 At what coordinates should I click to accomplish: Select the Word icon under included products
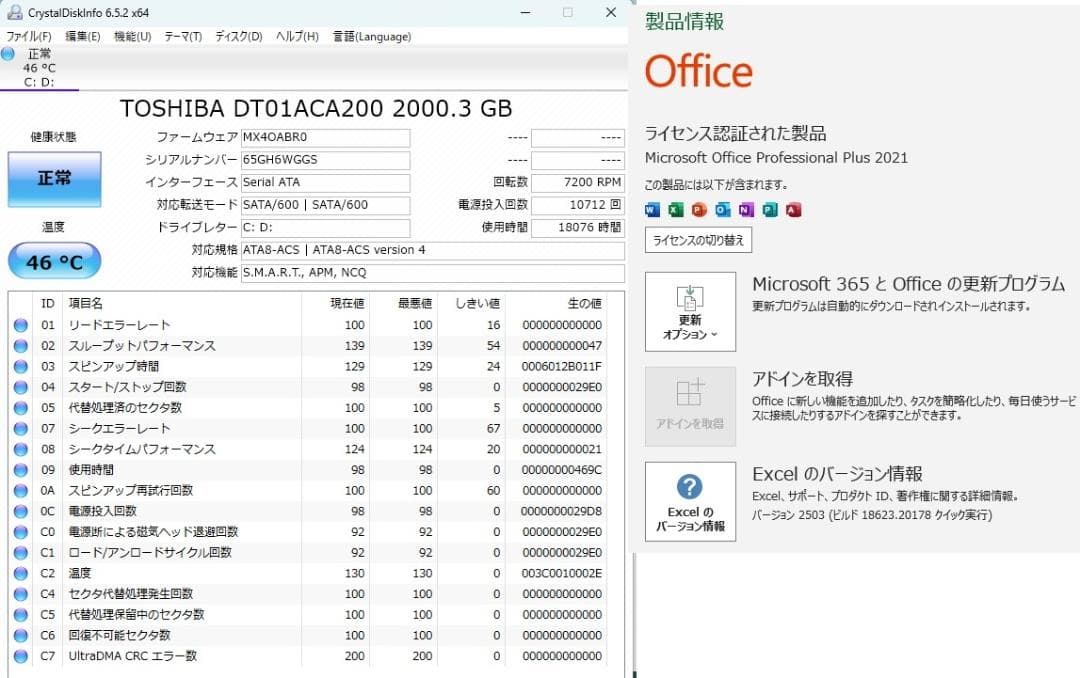coord(652,209)
